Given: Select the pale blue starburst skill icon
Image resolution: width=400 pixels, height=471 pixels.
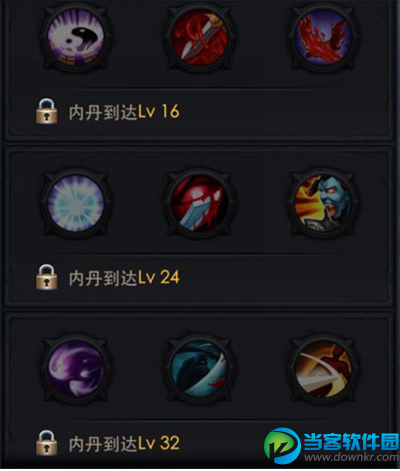Looking at the screenshot, I should 76,203.
